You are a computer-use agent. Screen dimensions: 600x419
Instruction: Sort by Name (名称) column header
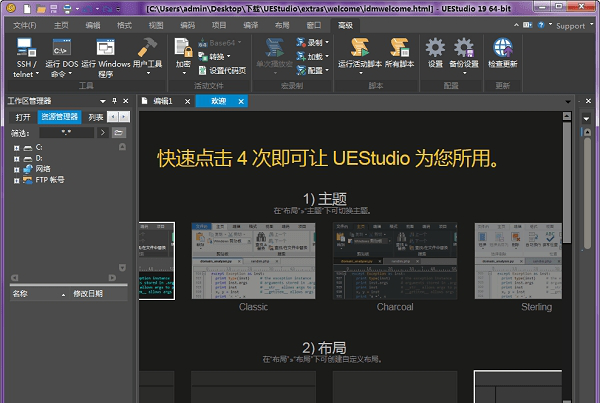[38, 294]
